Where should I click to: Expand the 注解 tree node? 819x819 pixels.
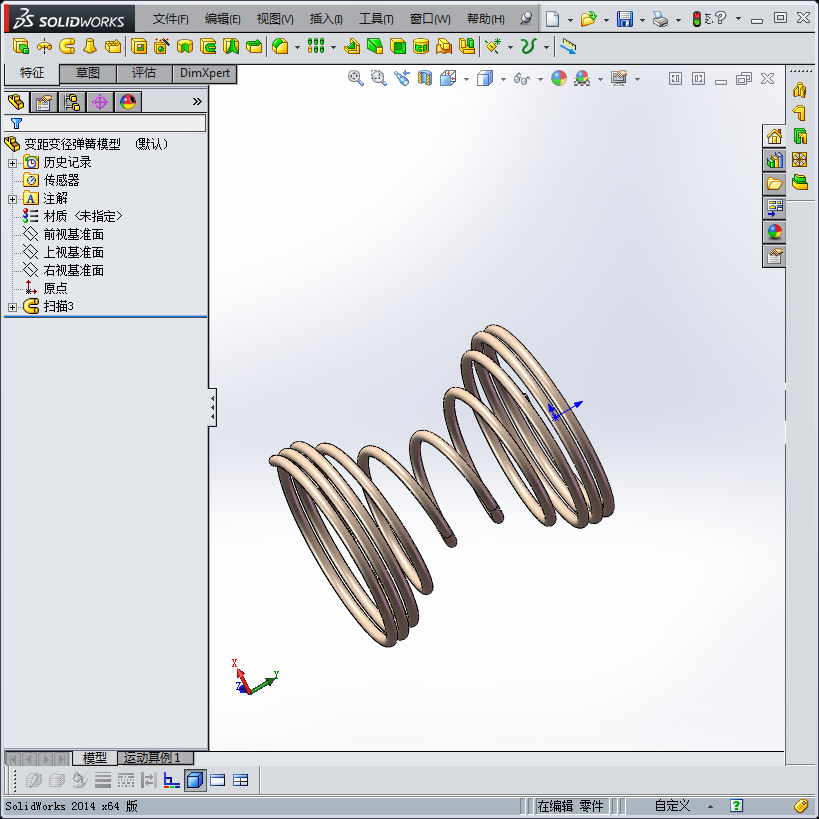click(13, 200)
